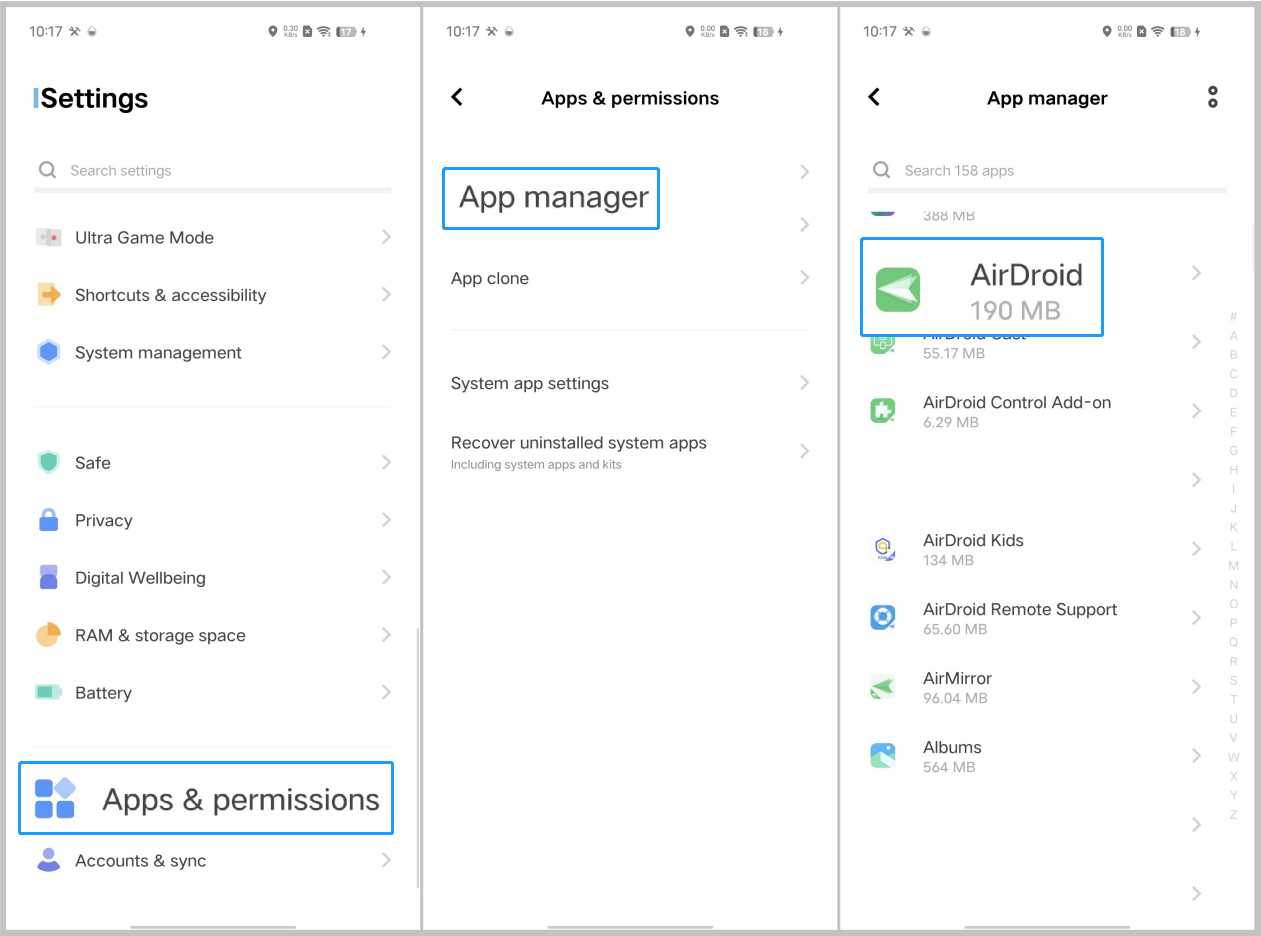Open Ultra Game Mode icon in Settings
The image size is (1261, 936).
click(x=48, y=237)
